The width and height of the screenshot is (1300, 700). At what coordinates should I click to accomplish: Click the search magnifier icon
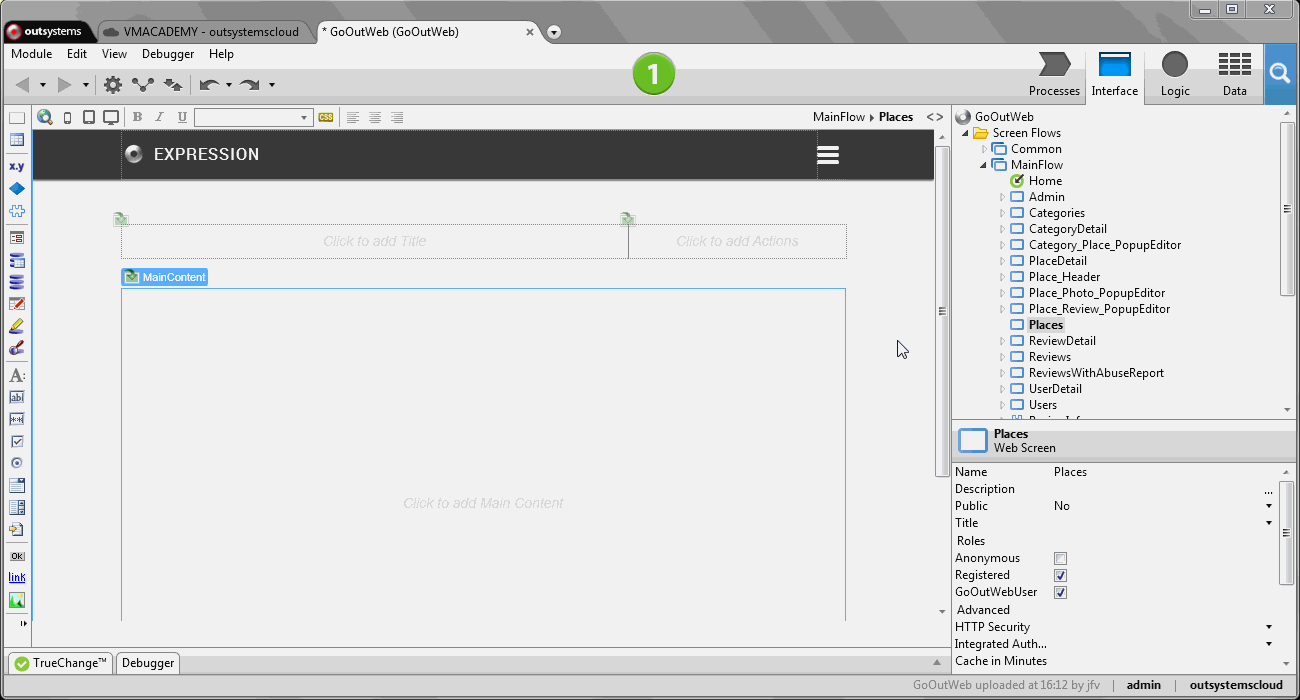click(1279, 73)
